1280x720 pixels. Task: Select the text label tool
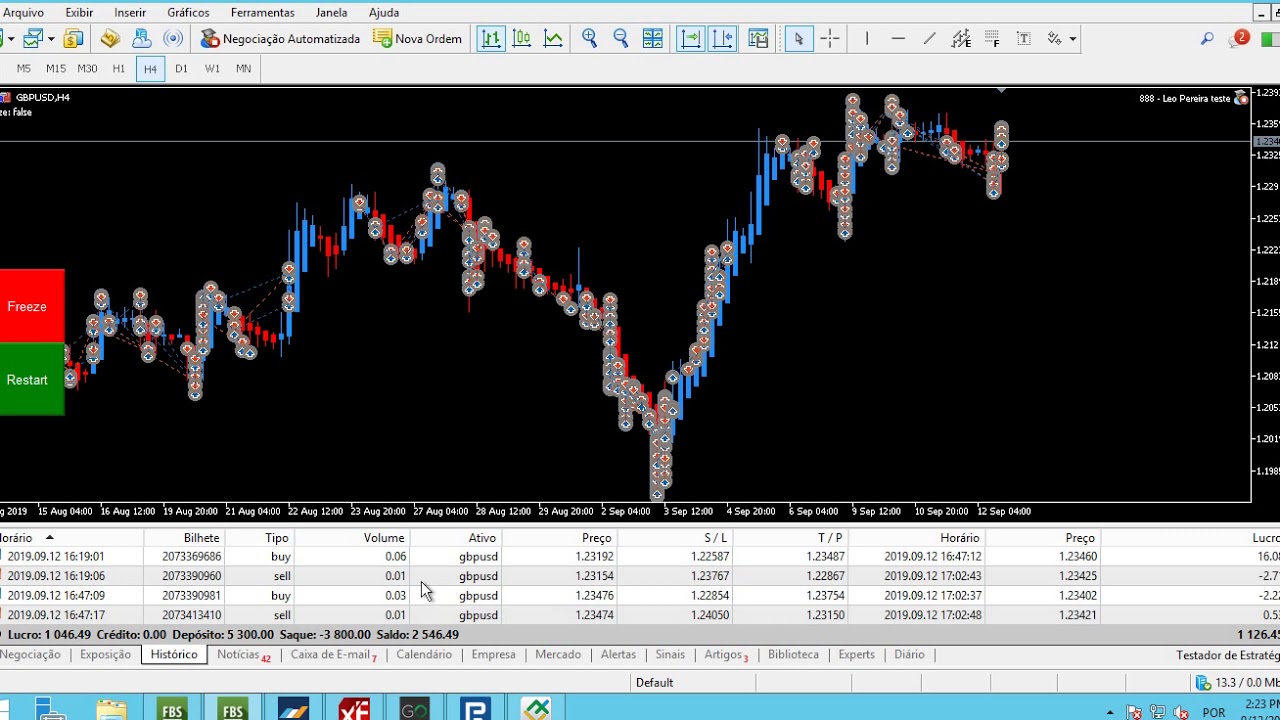[x=1024, y=39]
